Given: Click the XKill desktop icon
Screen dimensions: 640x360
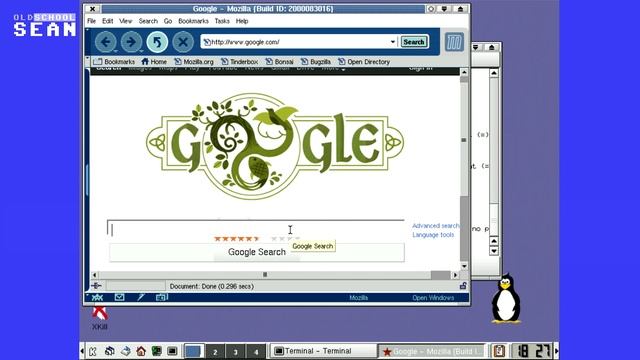Looking at the screenshot, I should [x=100, y=318].
